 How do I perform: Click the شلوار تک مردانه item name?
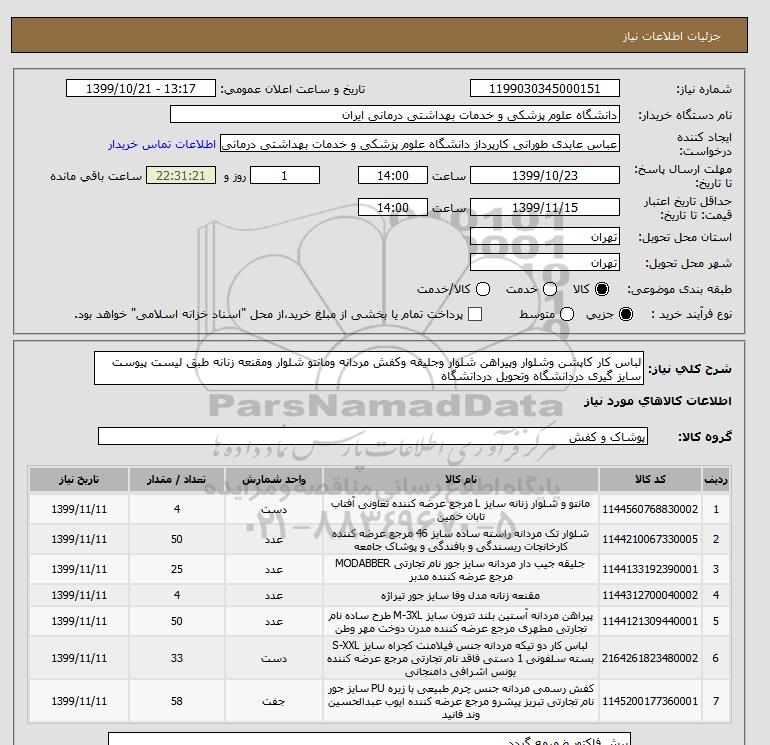click(x=461, y=540)
